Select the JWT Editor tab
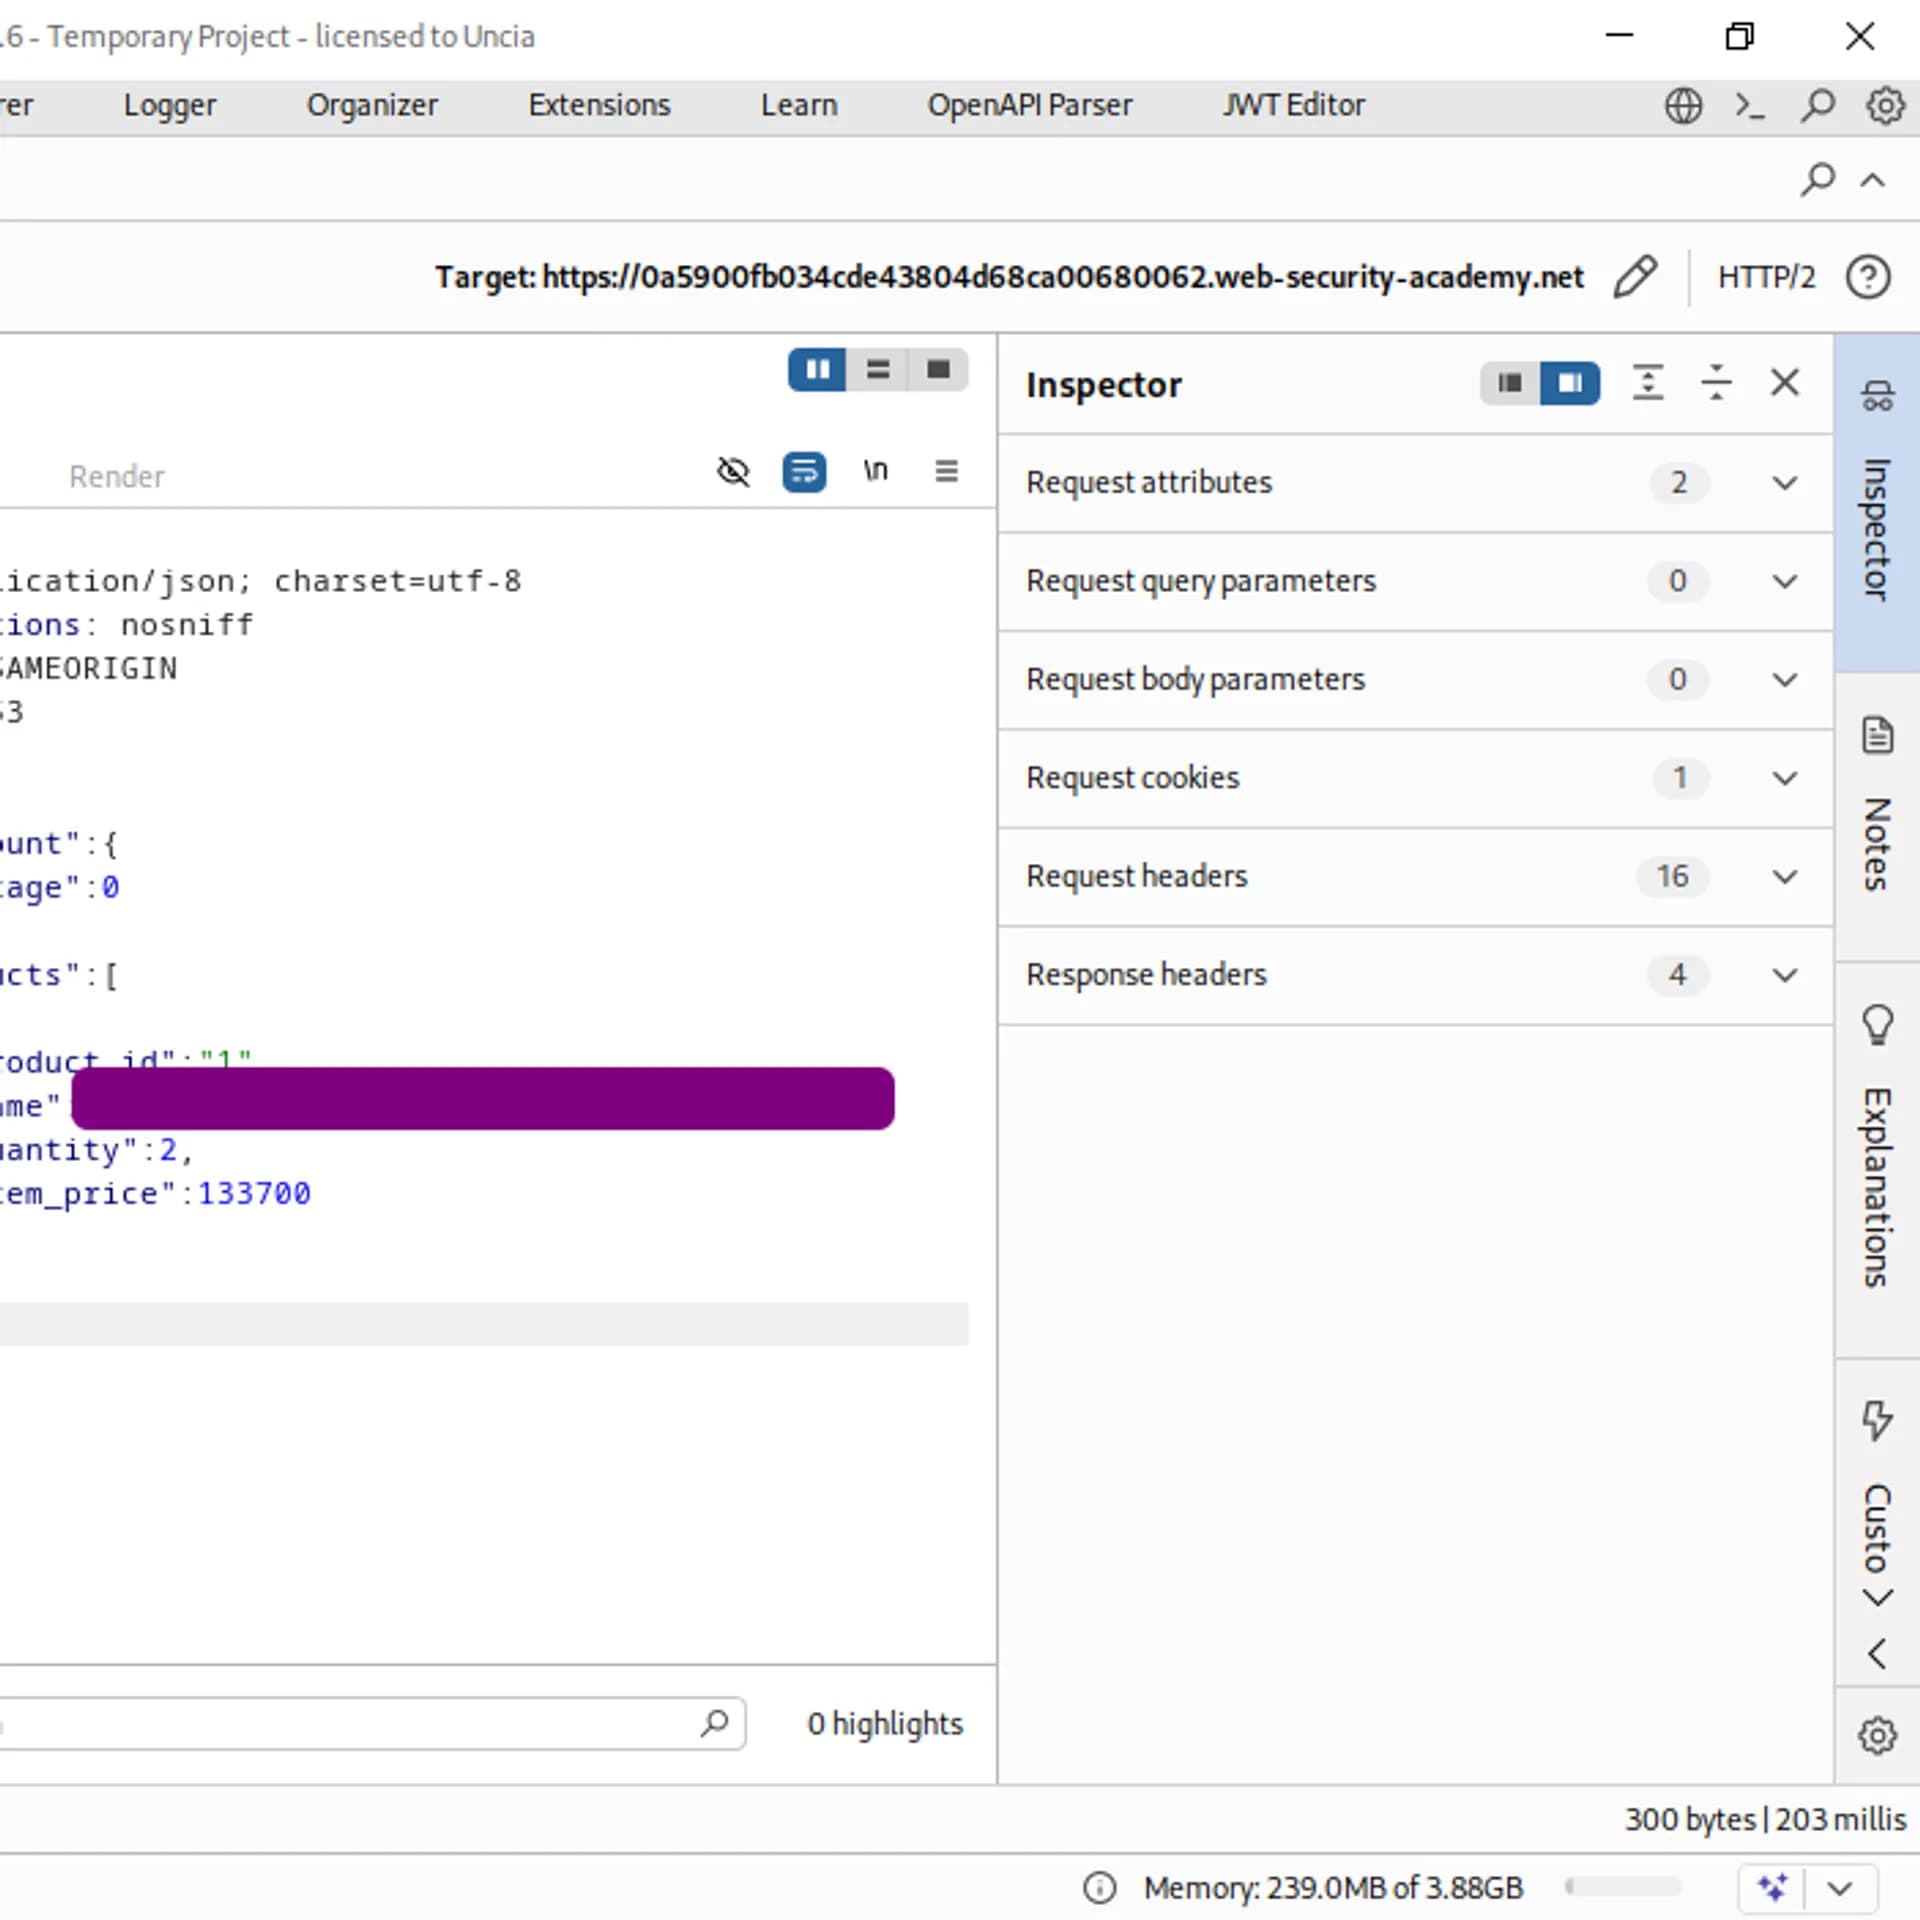Image resolution: width=1920 pixels, height=1920 pixels. [1293, 105]
